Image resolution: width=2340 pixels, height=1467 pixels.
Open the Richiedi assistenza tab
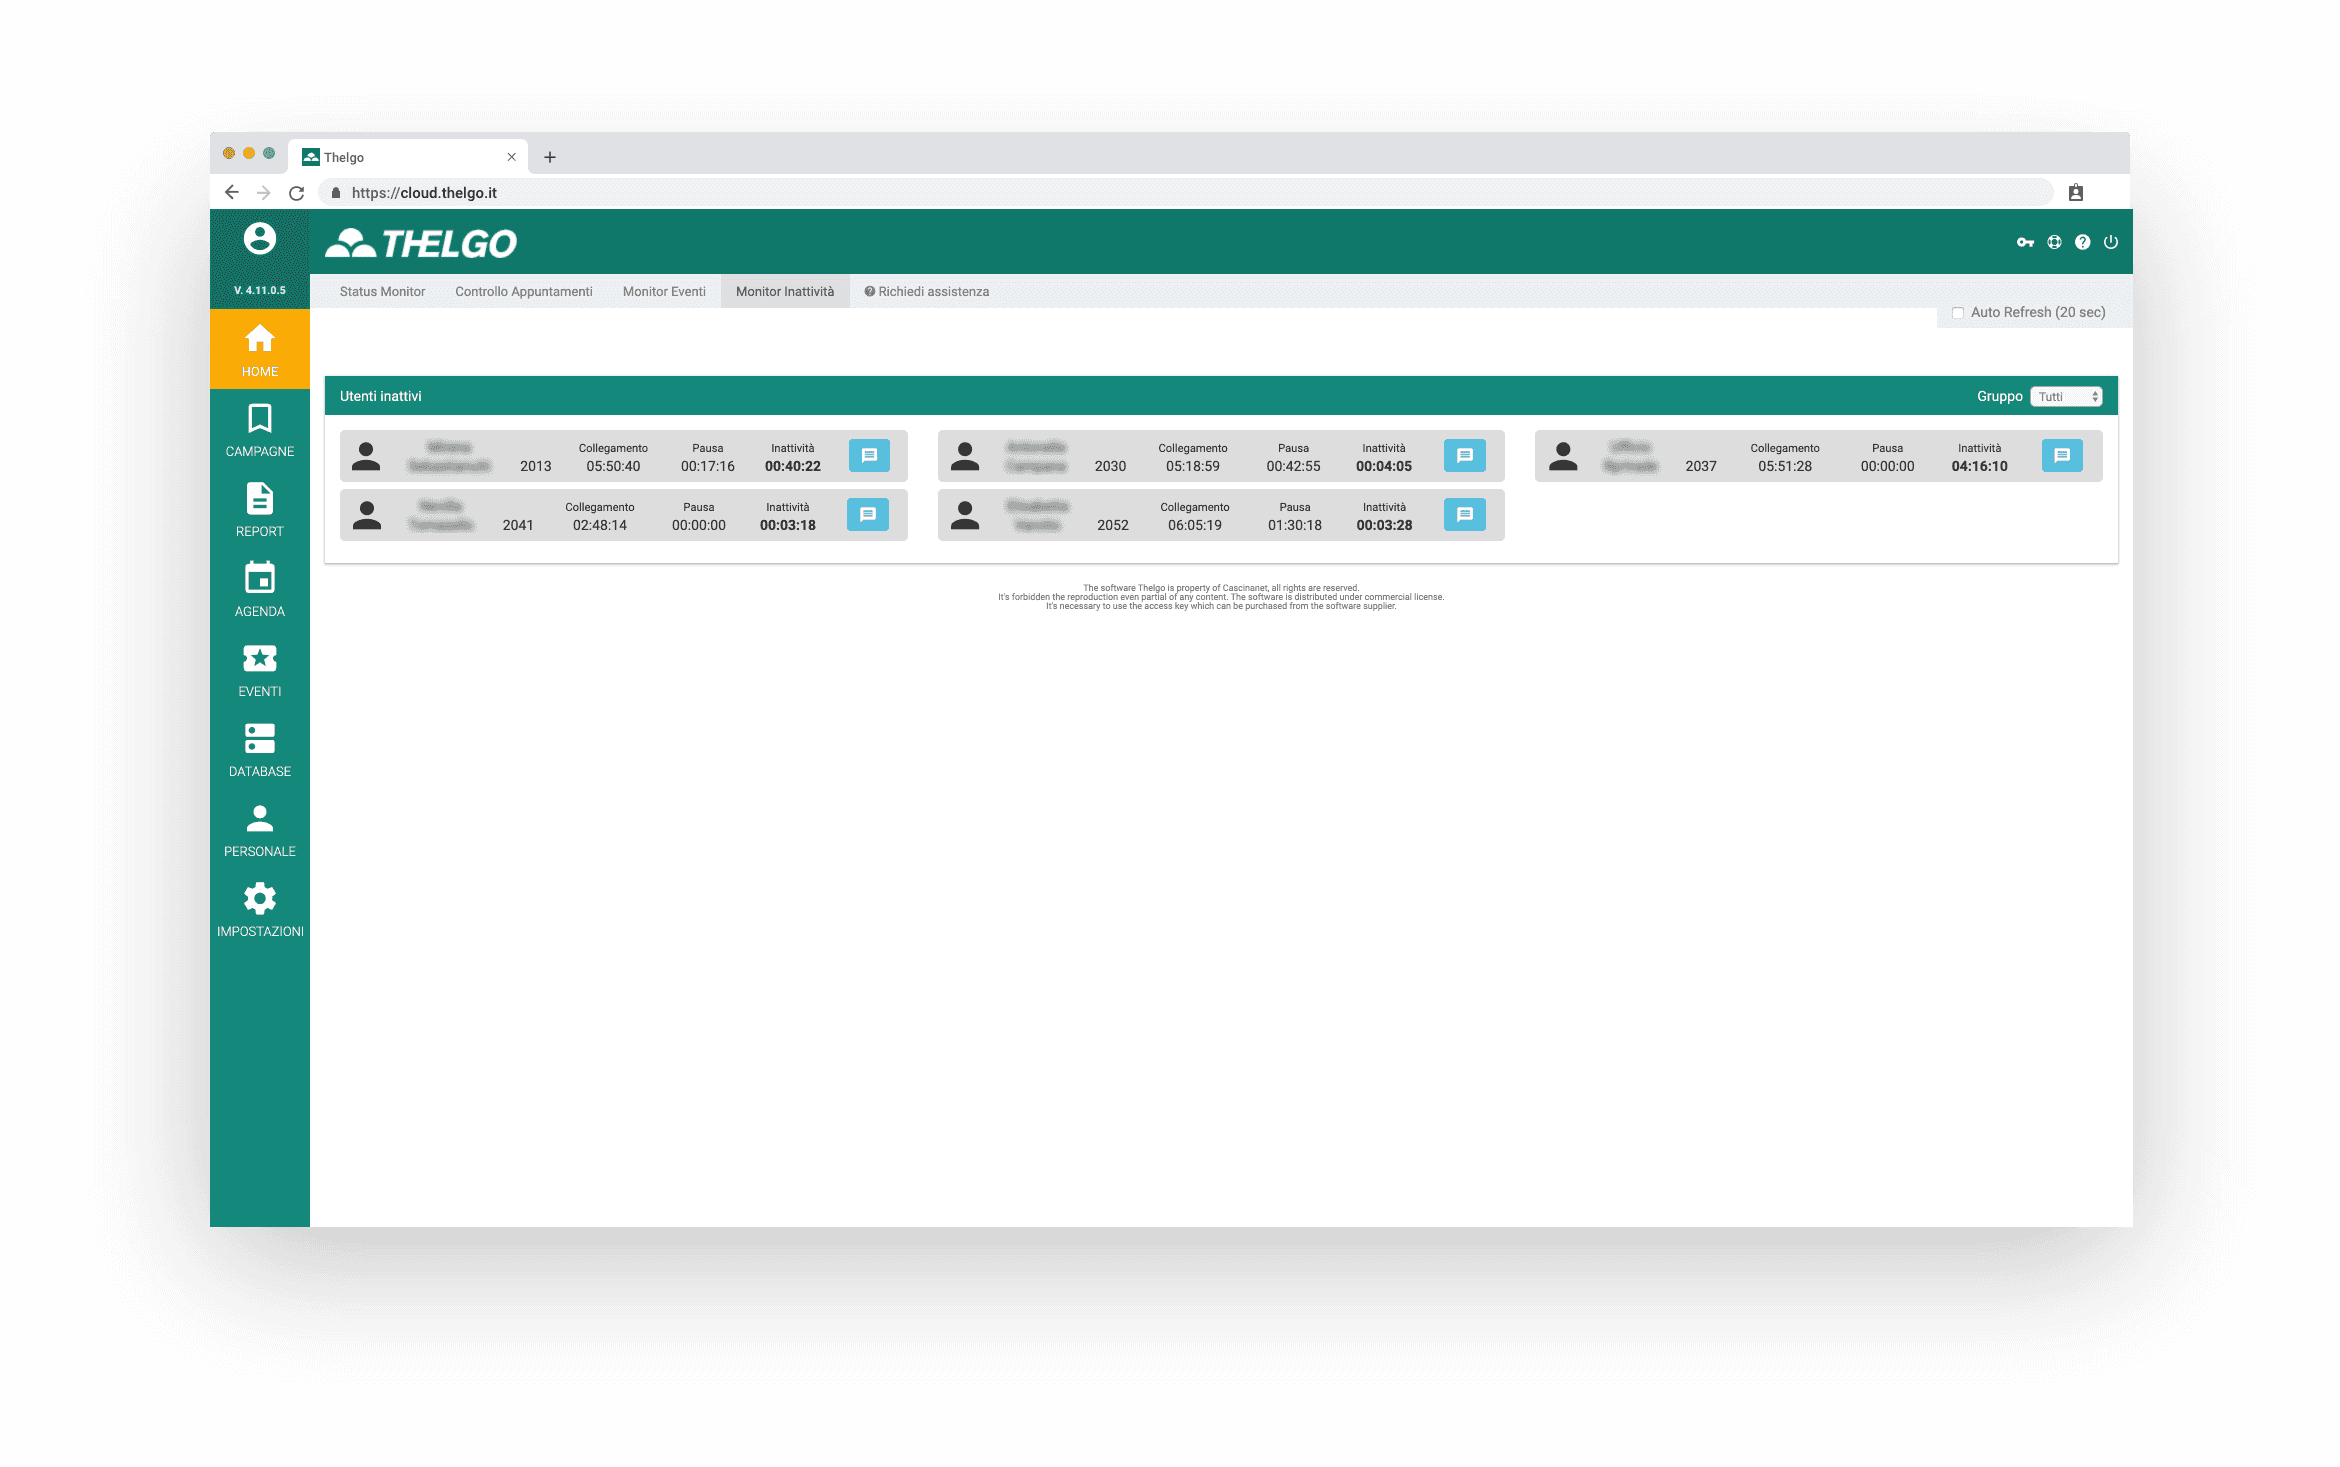click(927, 292)
